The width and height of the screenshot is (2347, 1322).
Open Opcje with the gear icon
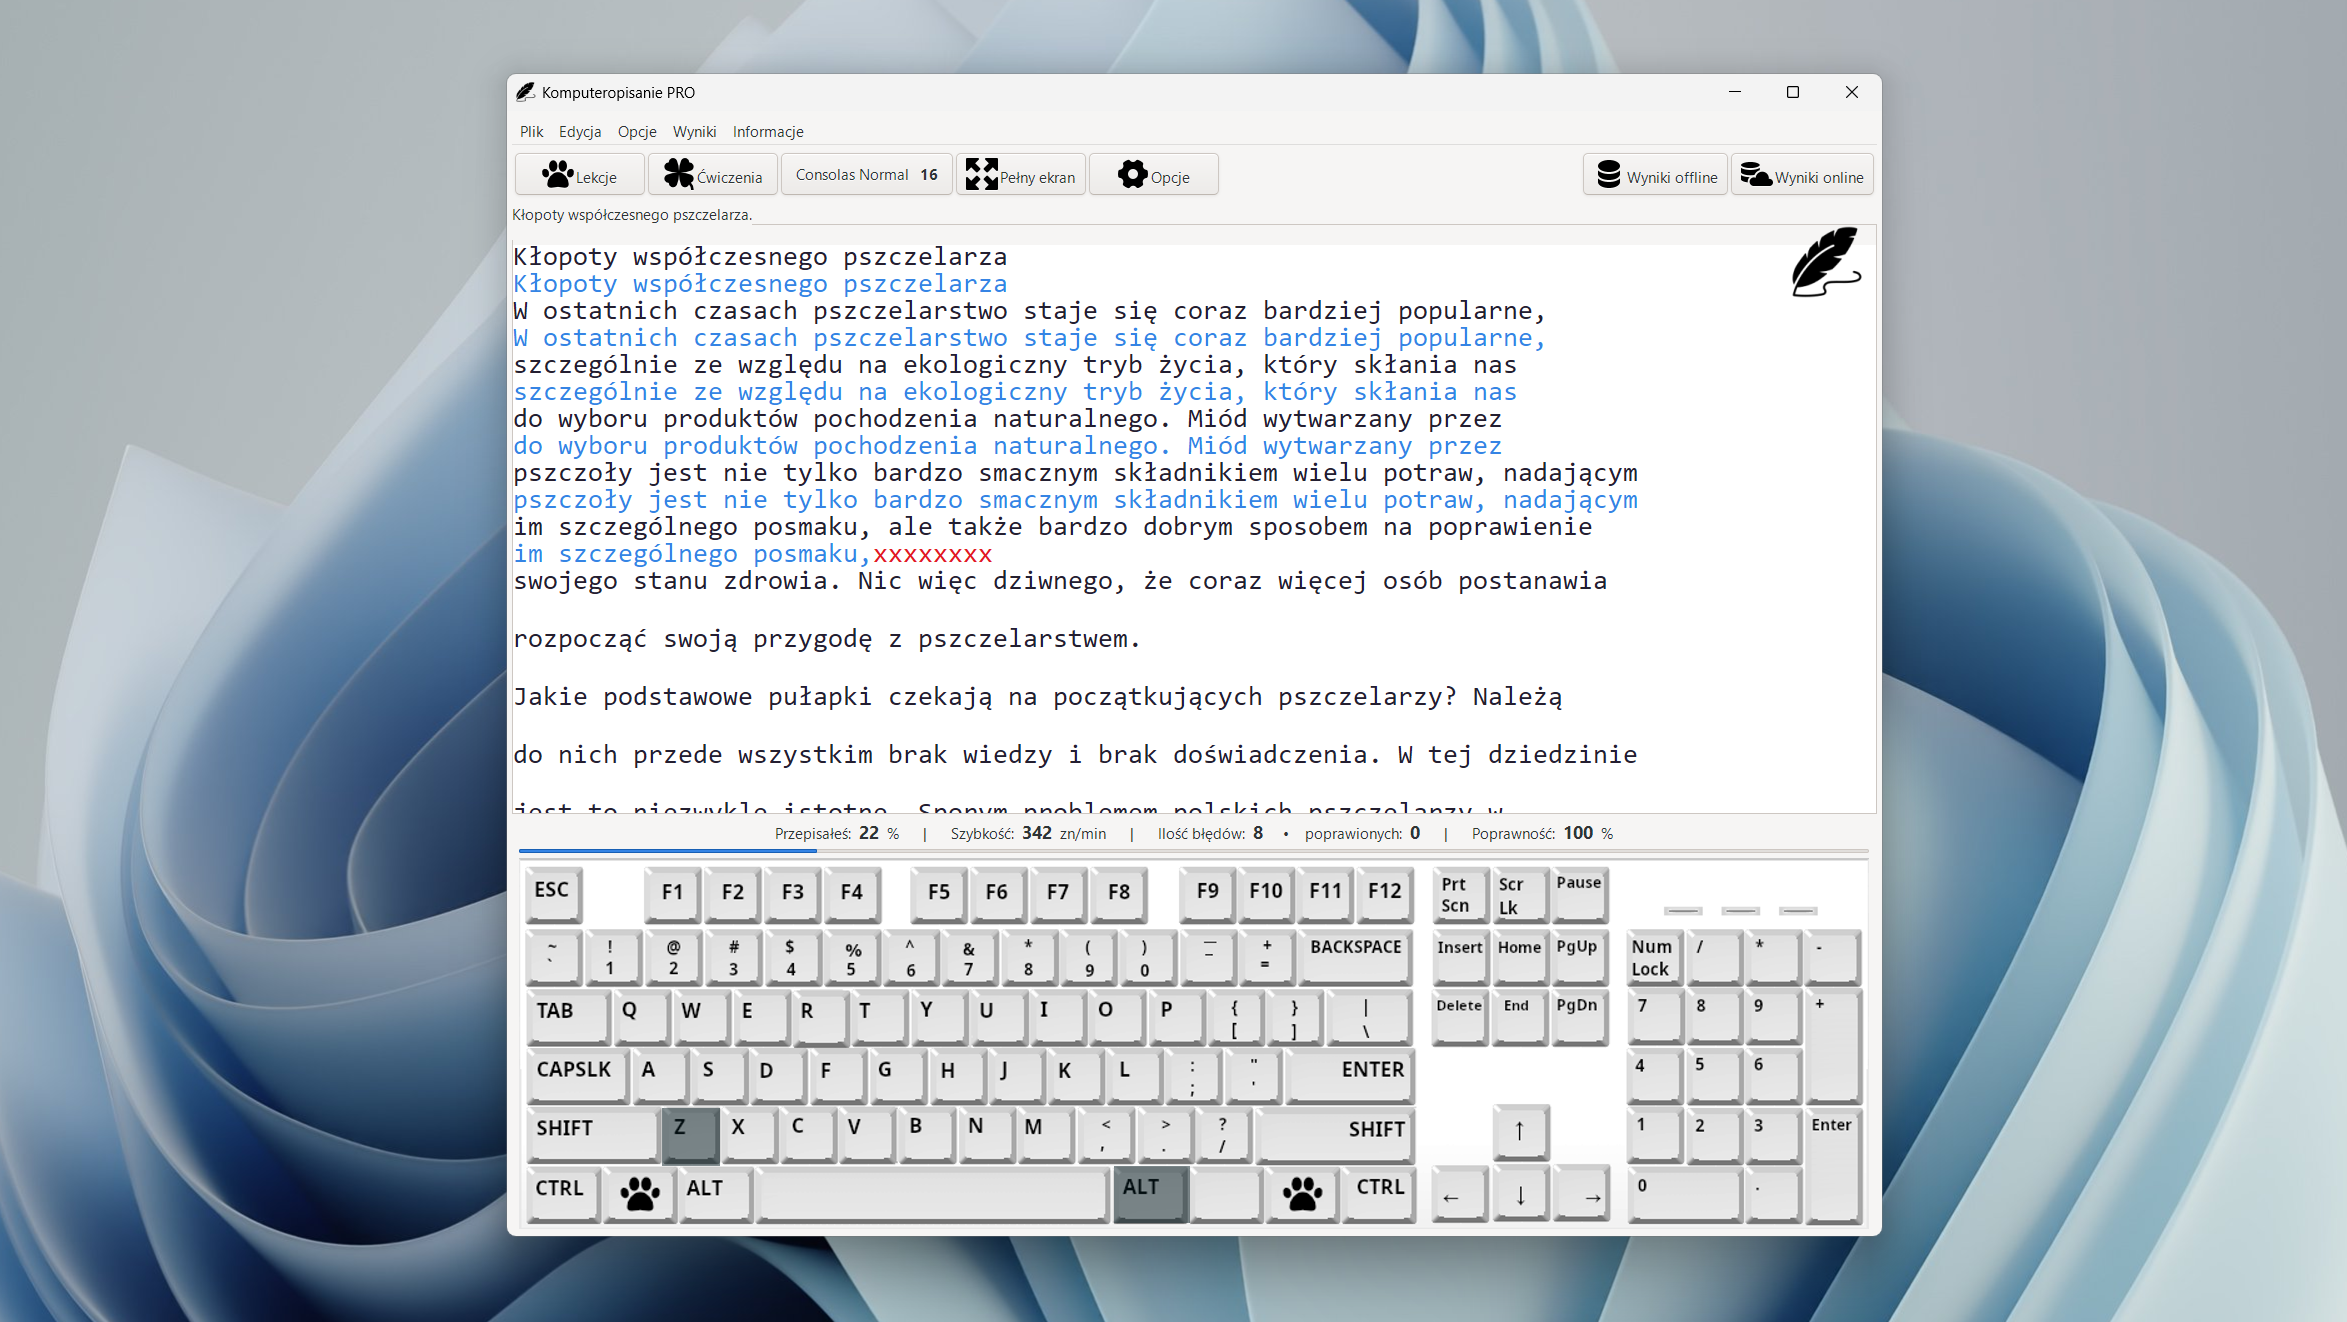1153,175
